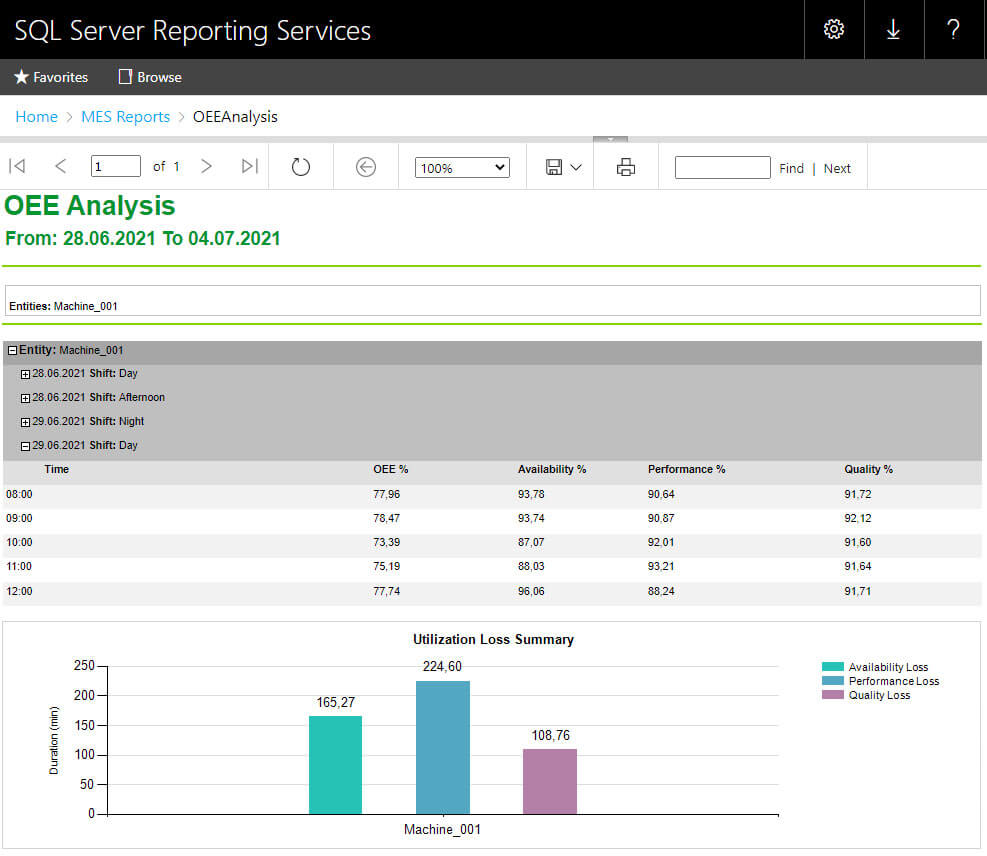
Task: Click OEEAnalysis breadcrumb text
Action: click(235, 117)
